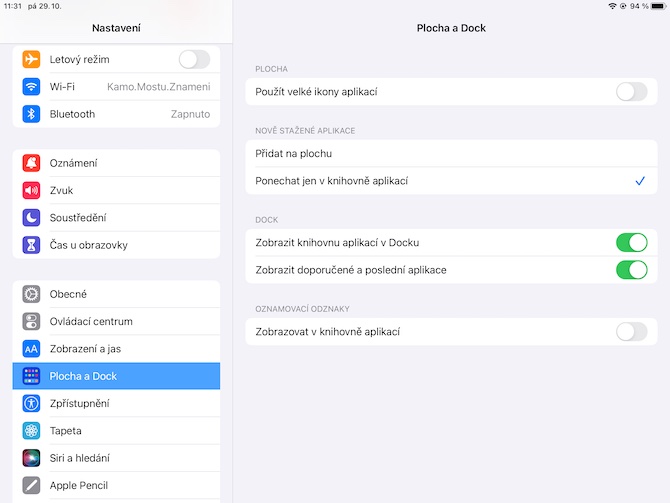This screenshot has width=670, height=503.
Task: Toggle Letový režim switch
Action: tap(193, 60)
